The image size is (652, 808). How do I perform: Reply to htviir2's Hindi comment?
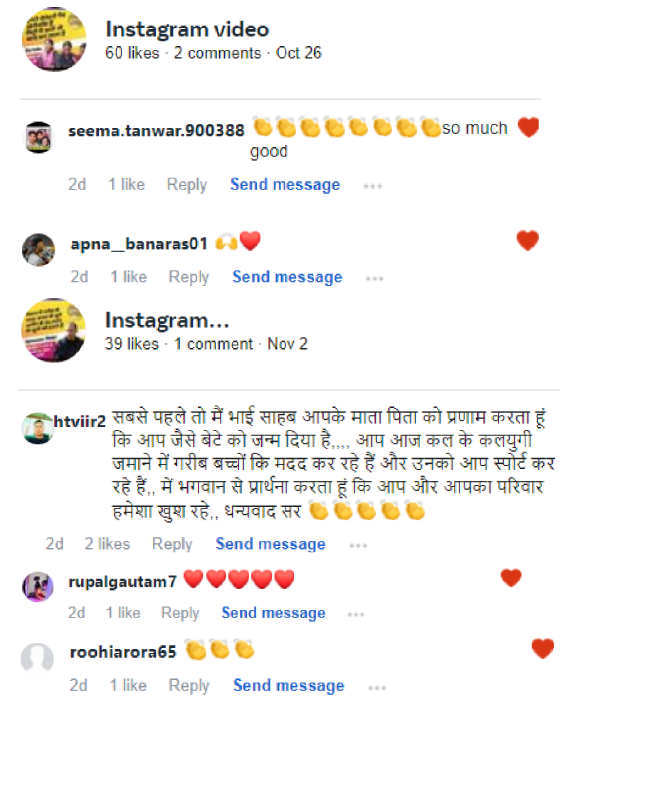[x=172, y=544]
